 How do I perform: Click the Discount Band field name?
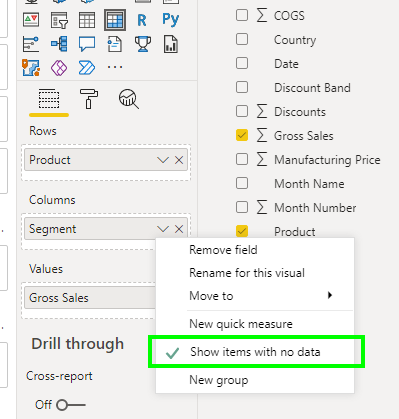(312, 88)
